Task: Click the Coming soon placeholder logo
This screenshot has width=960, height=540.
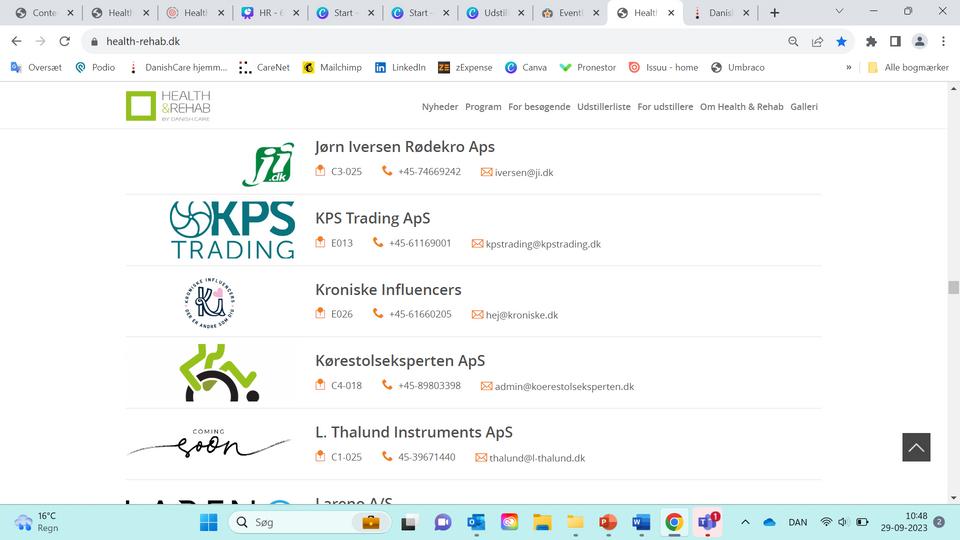Action: 209,443
